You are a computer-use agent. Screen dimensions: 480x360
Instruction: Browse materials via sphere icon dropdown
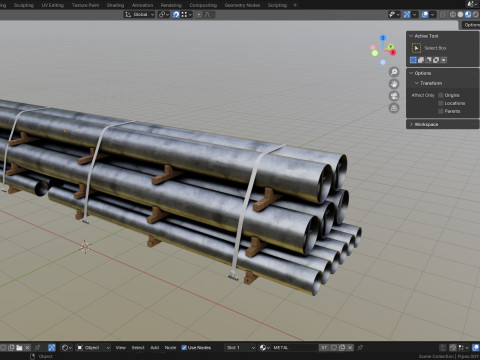265,348
